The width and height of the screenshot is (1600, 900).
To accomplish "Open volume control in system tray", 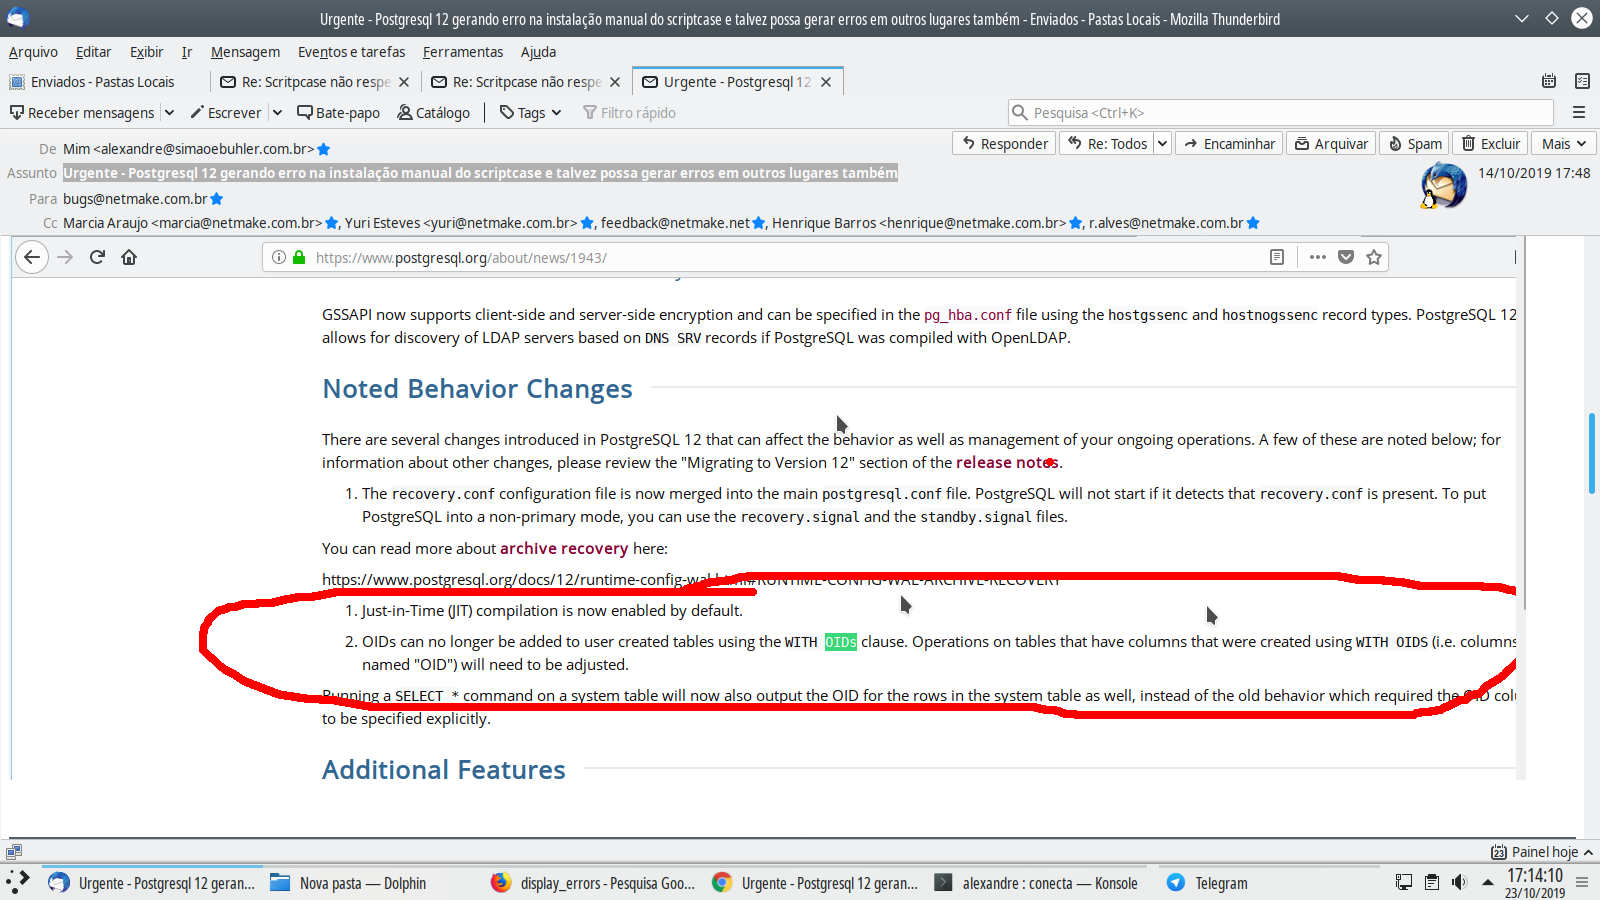I will coord(1460,882).
